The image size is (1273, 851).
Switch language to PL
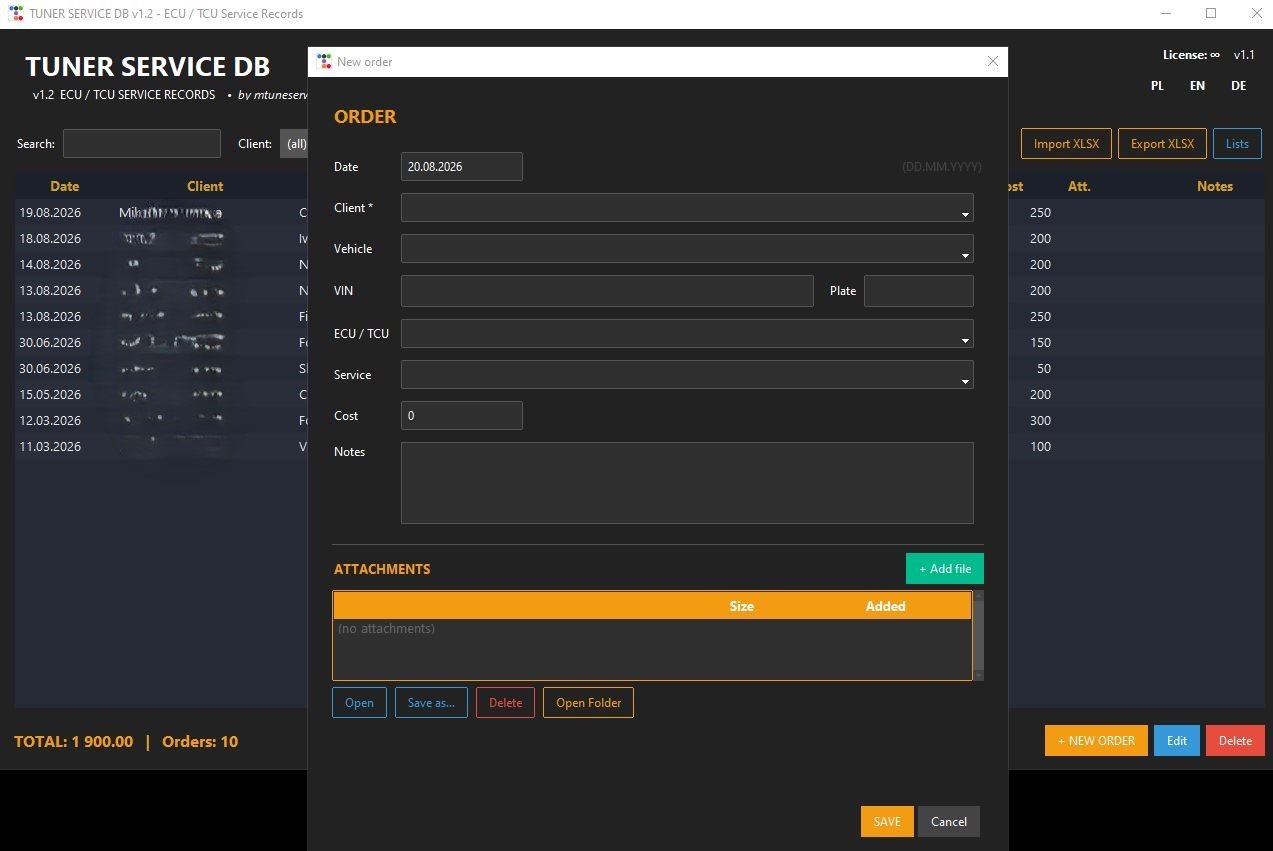[x=1157, y=86]
